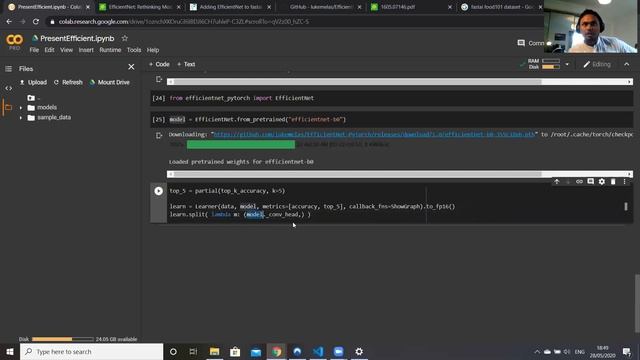Switch to Adding EfficientNet to fastai tab
The image size is (640, 360).
(230, 7)
